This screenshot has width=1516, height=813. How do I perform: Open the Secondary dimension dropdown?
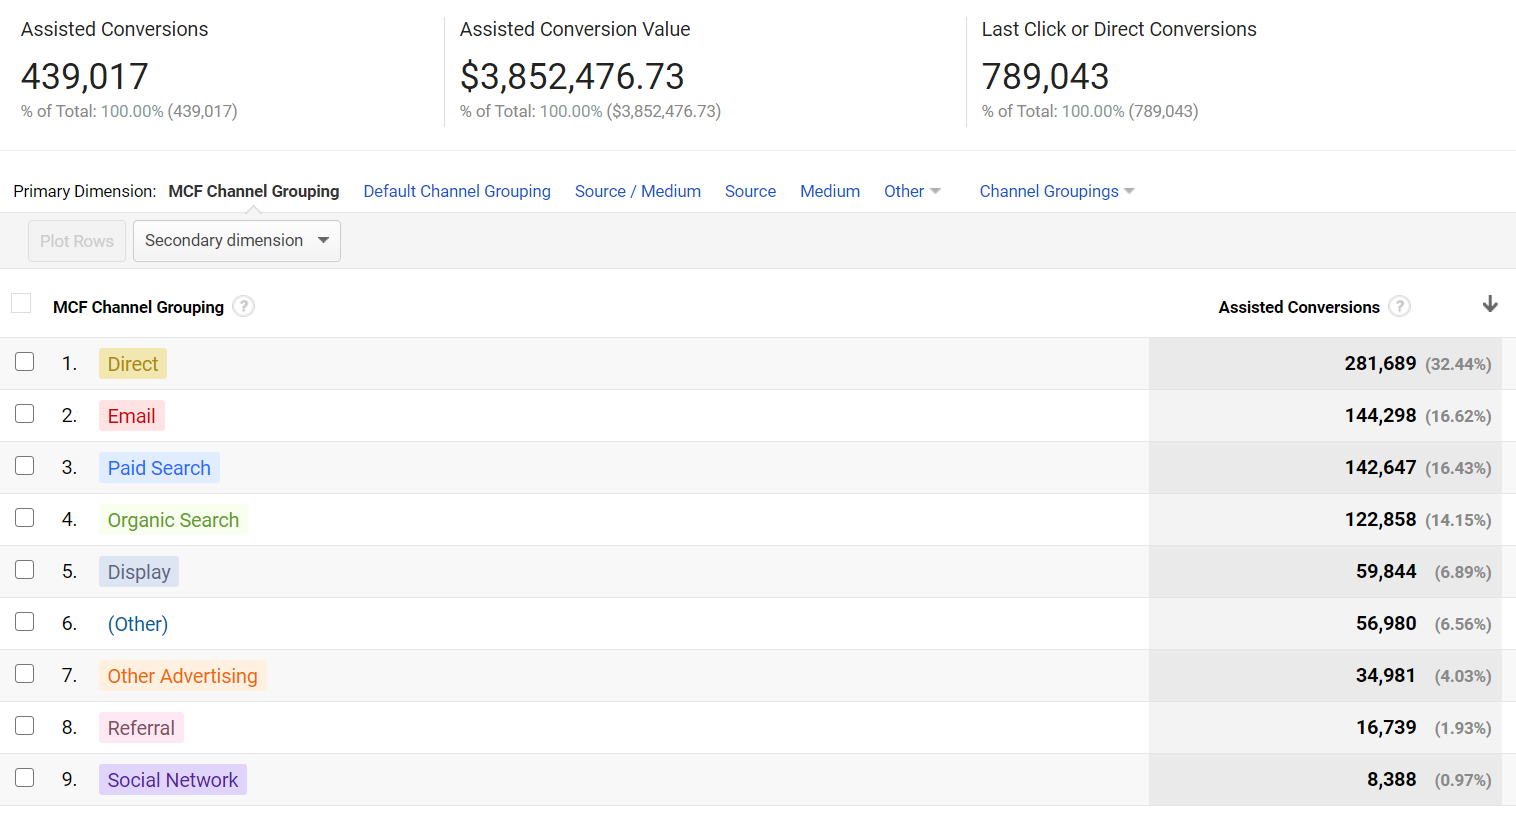click(236, 240)
